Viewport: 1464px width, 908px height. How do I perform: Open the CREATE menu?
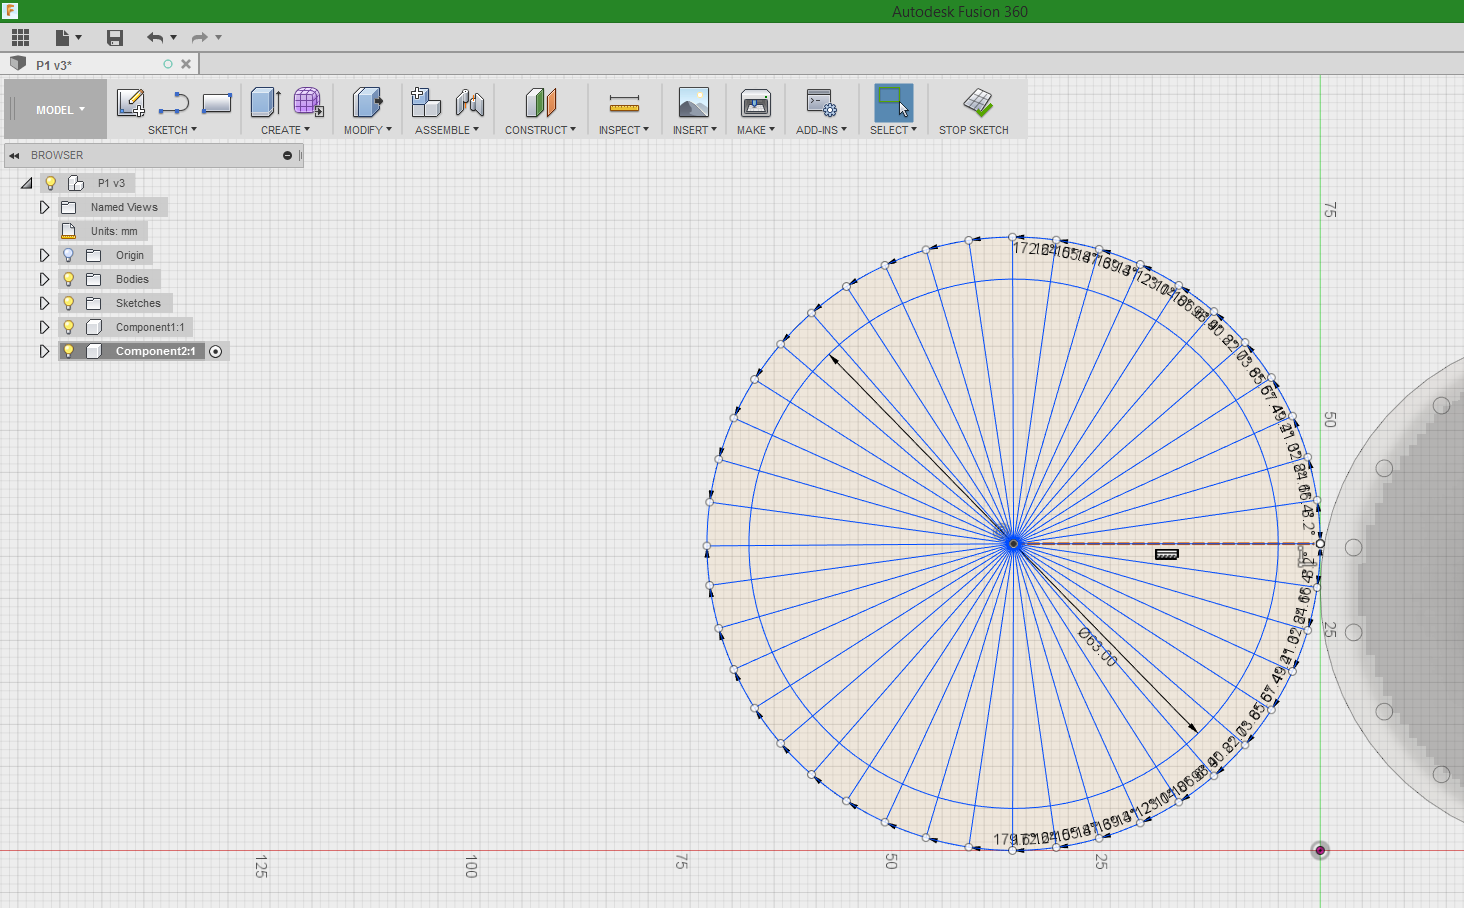(x=285, y=130)
